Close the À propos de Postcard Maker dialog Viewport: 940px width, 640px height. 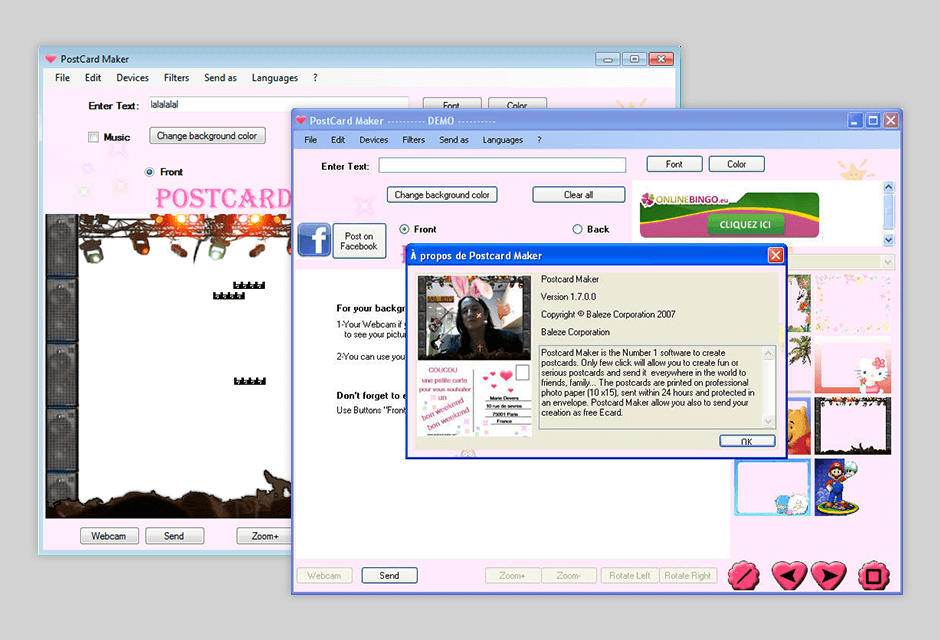pyautogui.click(x=776, y=255)
